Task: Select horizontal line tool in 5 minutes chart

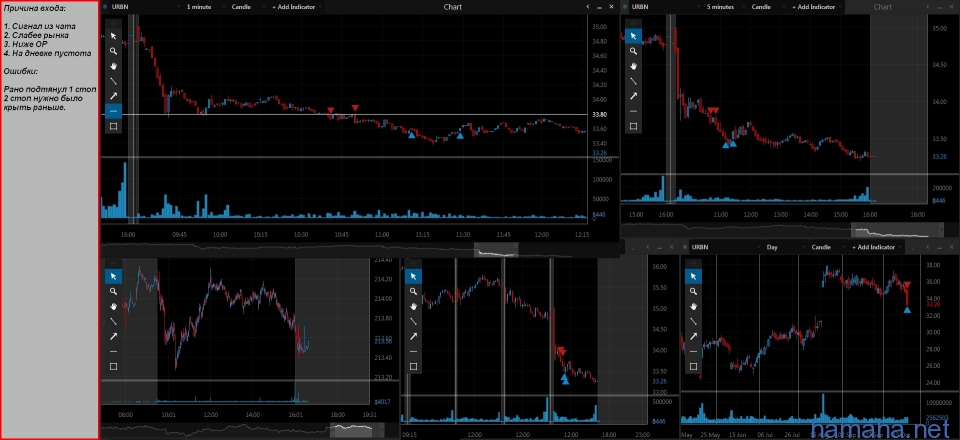Action: pyautogui.click(x=634, y=111)
